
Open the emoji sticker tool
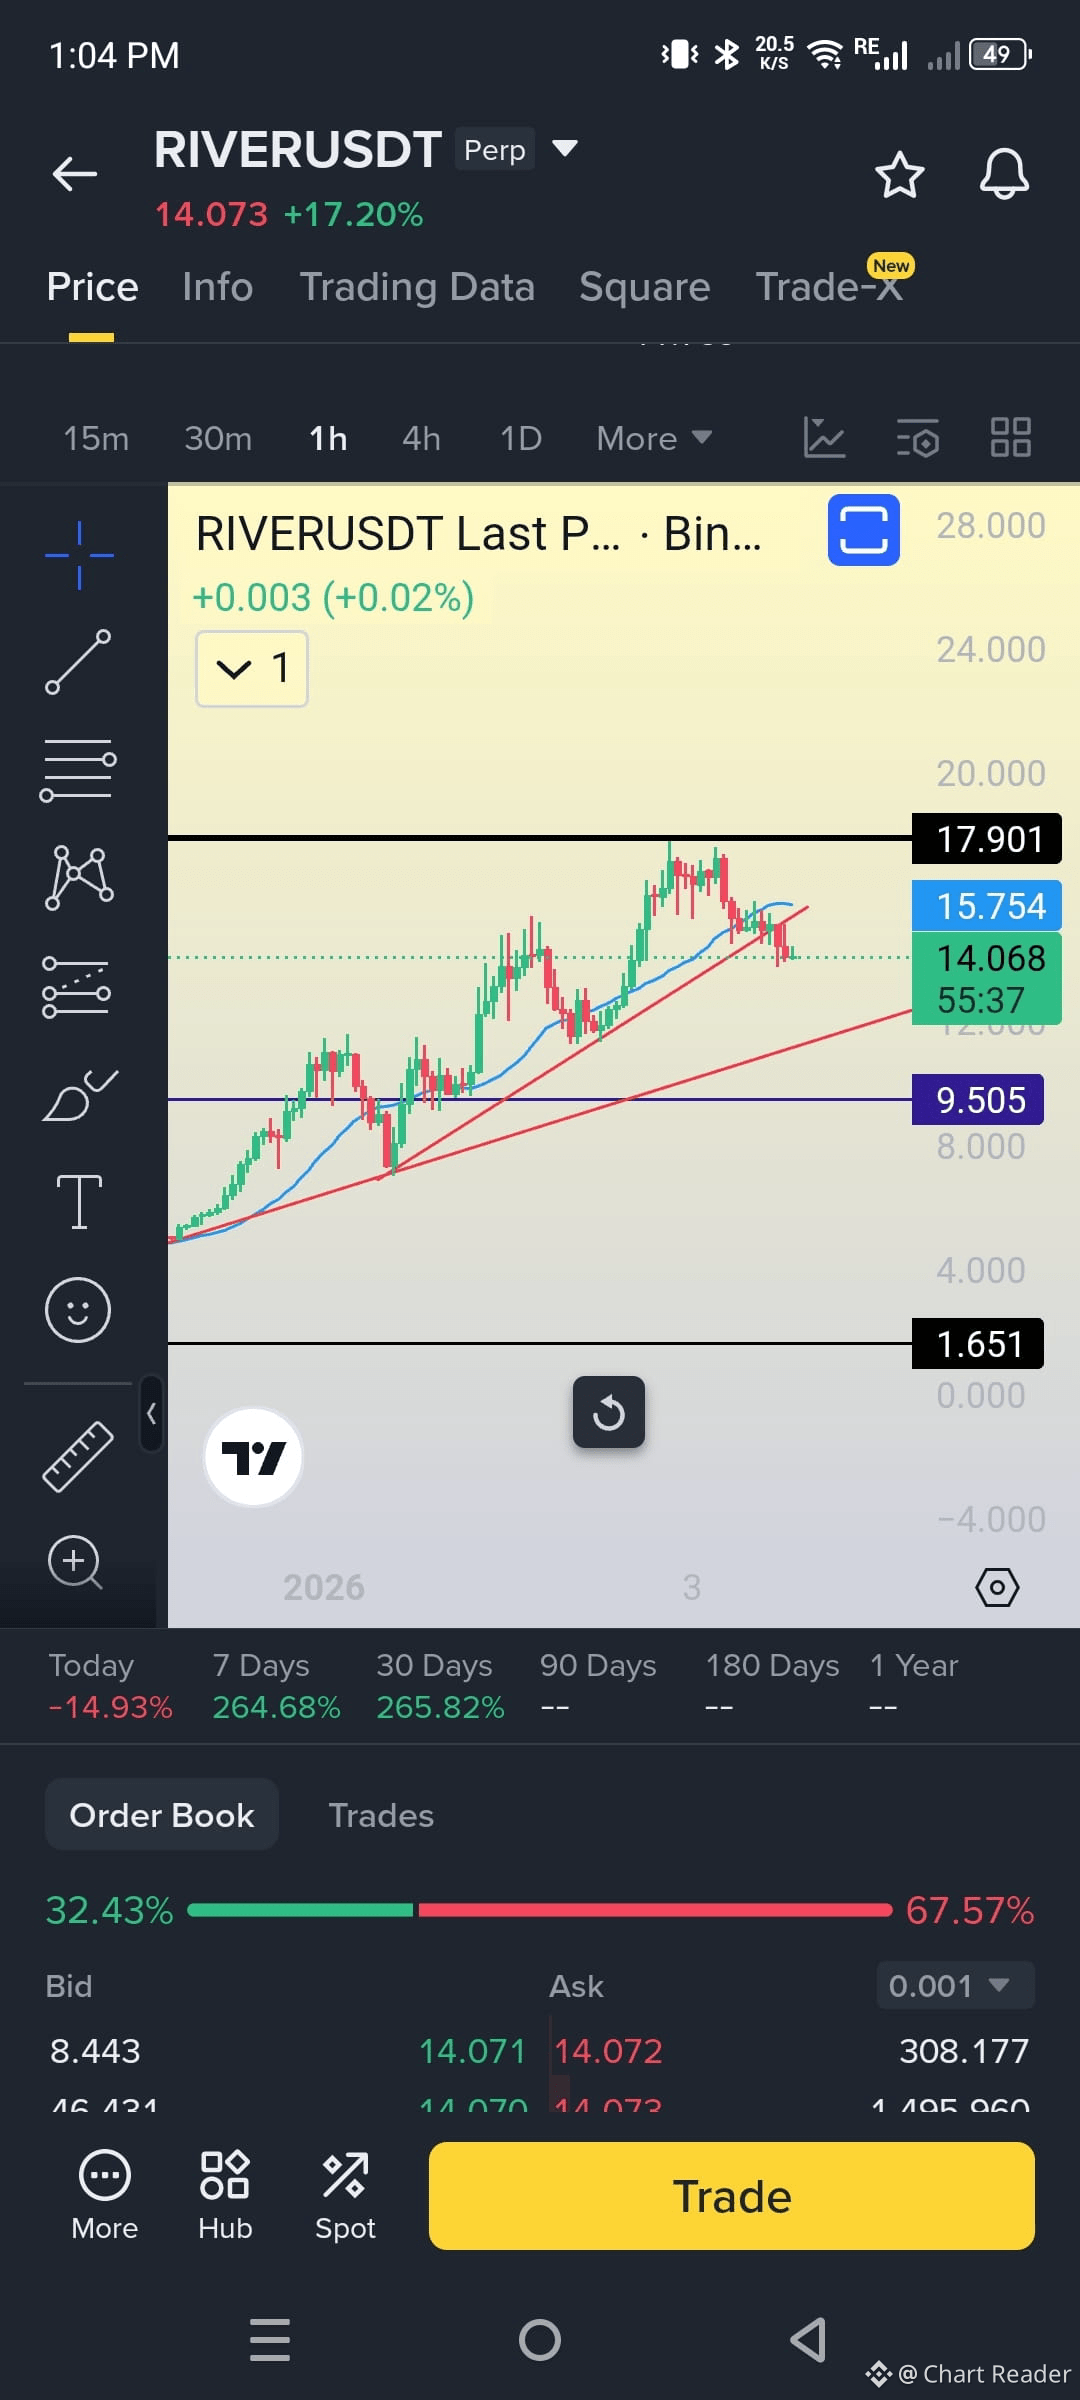click(77, 1310)
